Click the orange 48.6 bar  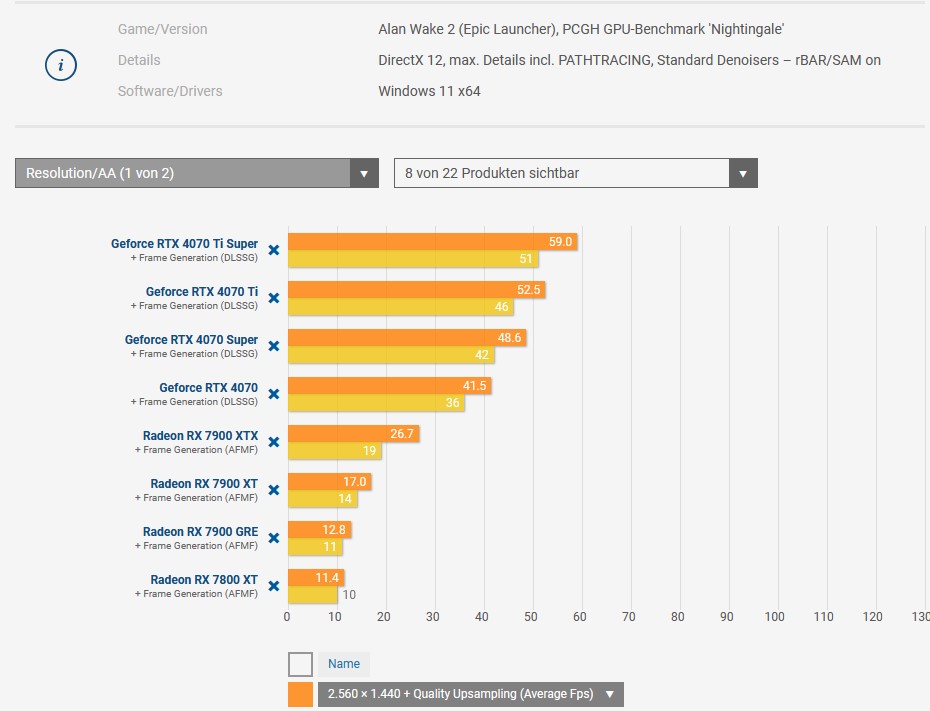(407, 337)
